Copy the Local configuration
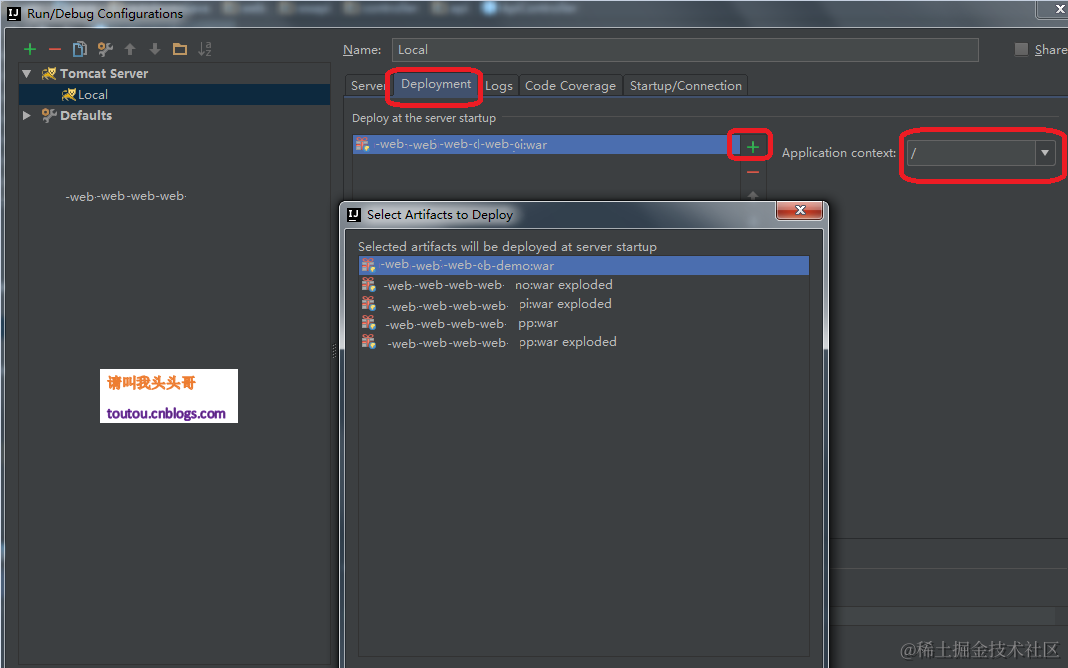This screenshot has width=1068, height=668. tap(79, 48)
